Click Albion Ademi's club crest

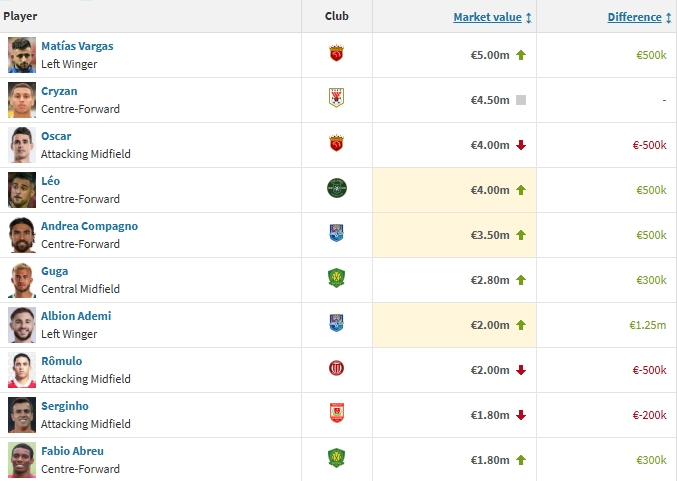336,323
